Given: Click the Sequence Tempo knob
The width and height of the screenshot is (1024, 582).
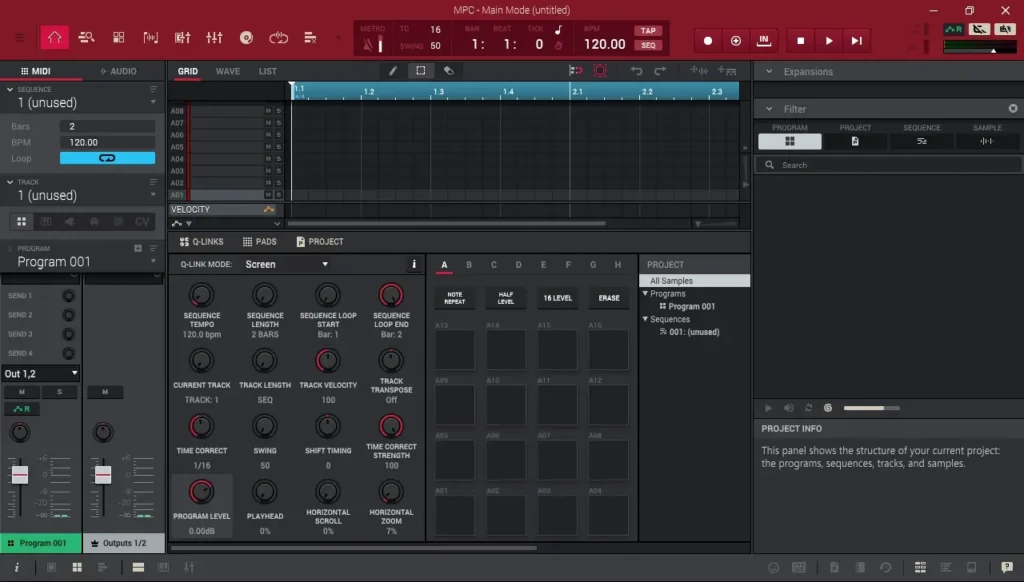Looking at the screenshot, I should 201,295.
